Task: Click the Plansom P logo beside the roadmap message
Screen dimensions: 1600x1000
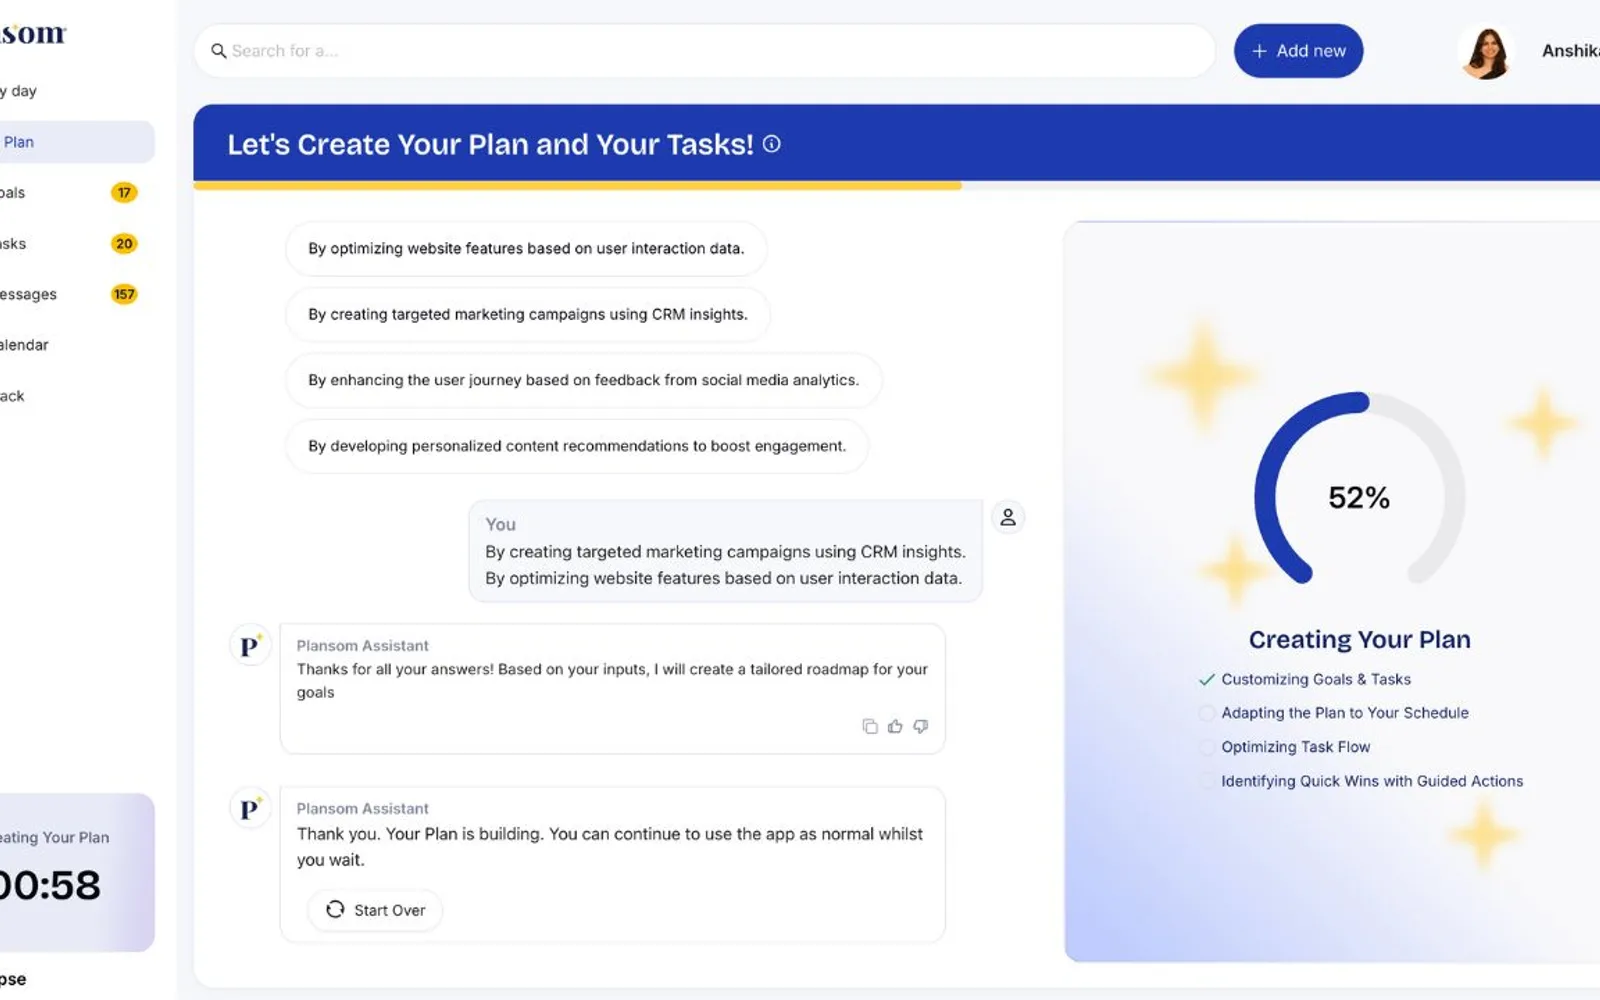Action: click(x=249, y=646)
